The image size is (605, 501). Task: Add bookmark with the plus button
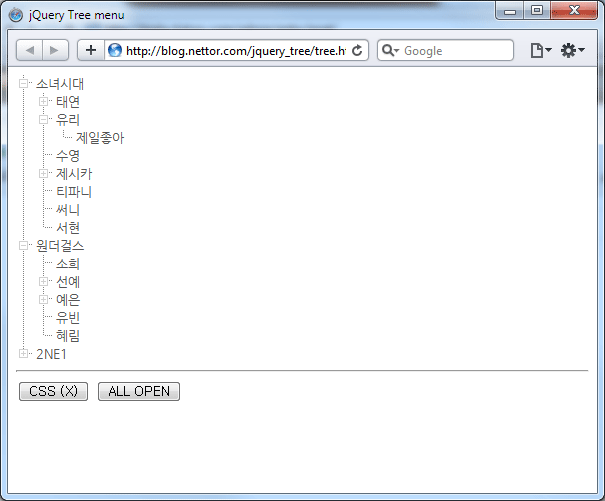[91, 50]
